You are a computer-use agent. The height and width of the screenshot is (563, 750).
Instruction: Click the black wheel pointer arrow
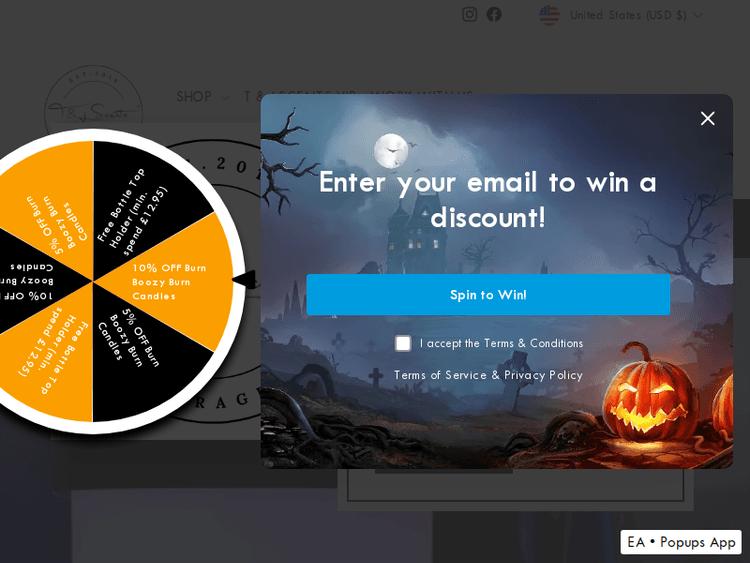click(244, 280)
